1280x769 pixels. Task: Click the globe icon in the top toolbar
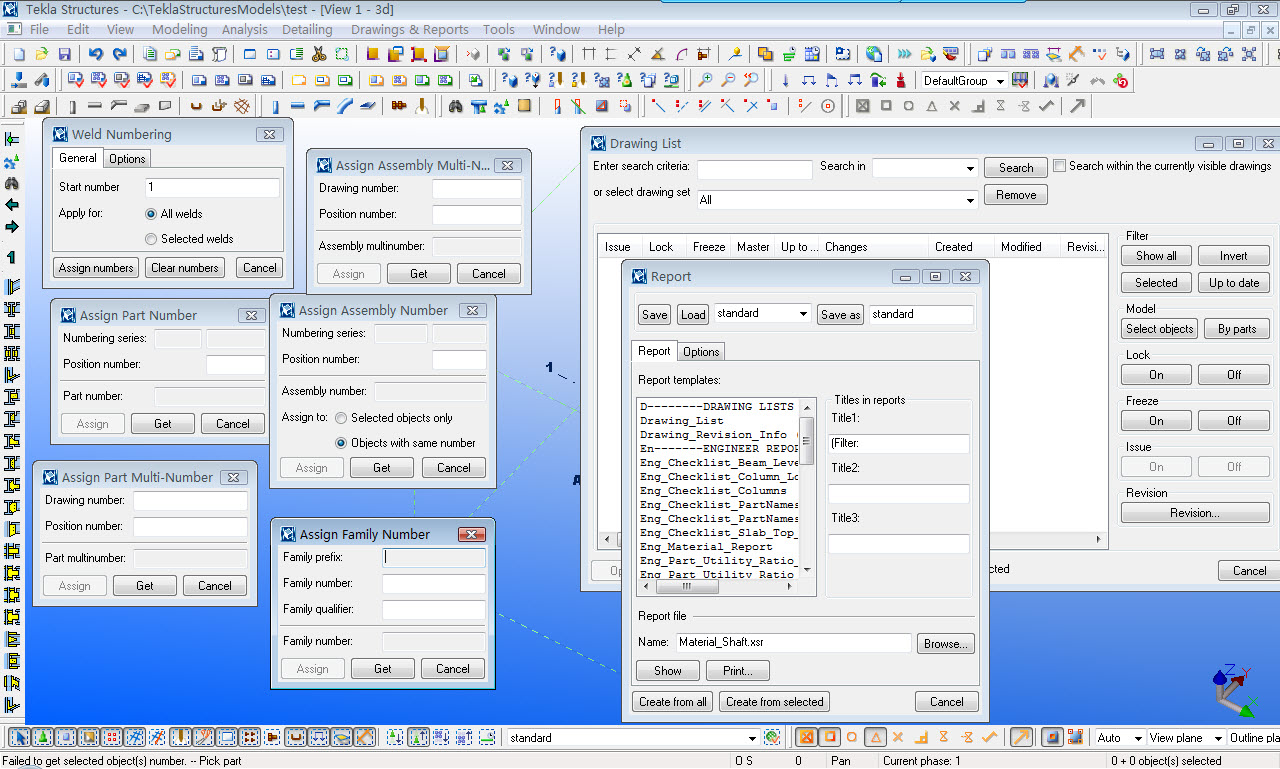tap(874, 54)
